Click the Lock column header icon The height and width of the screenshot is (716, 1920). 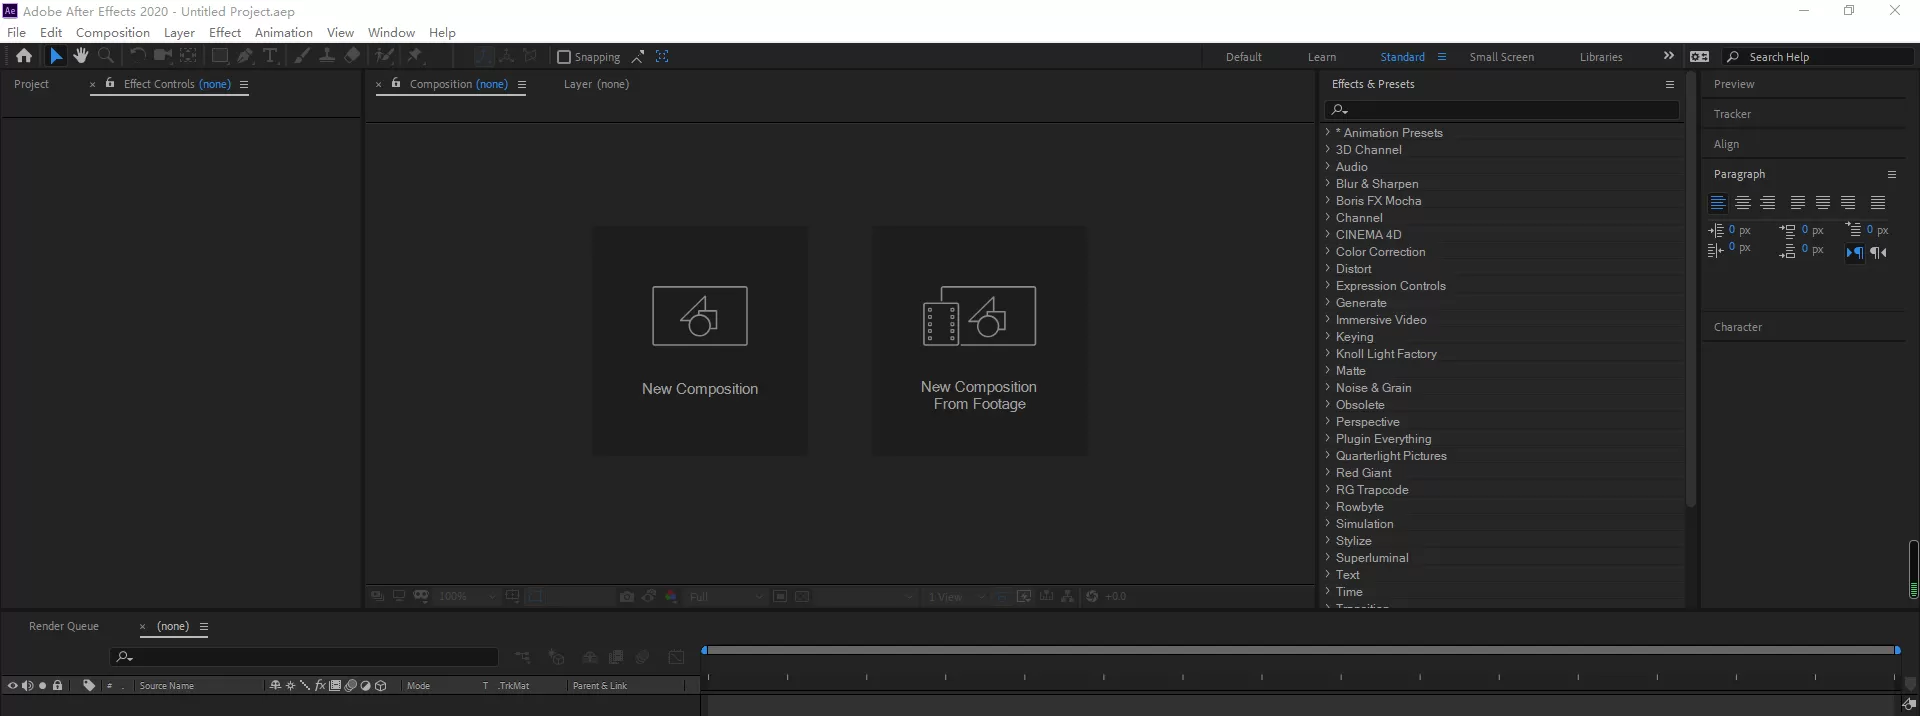(57, 686)
